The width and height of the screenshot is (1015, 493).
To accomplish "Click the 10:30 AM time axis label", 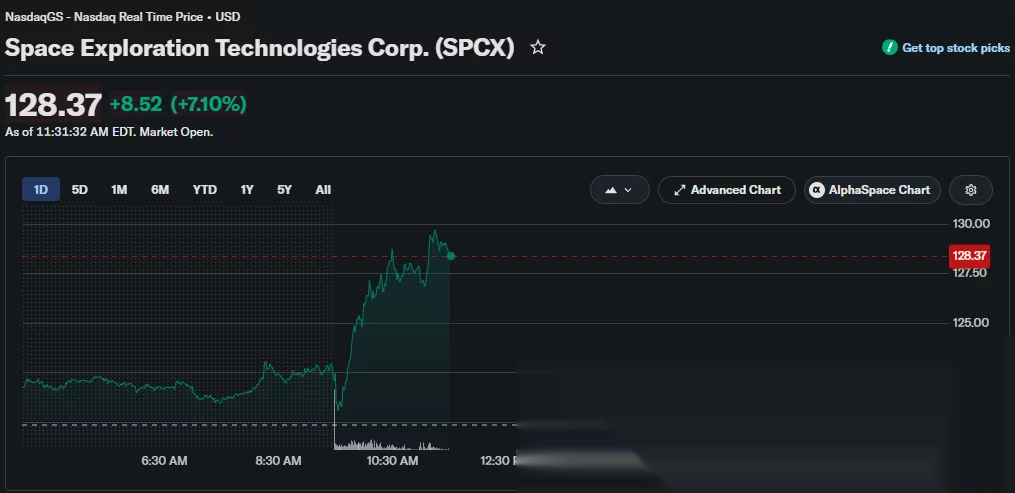I will click(x=392, y=461).
